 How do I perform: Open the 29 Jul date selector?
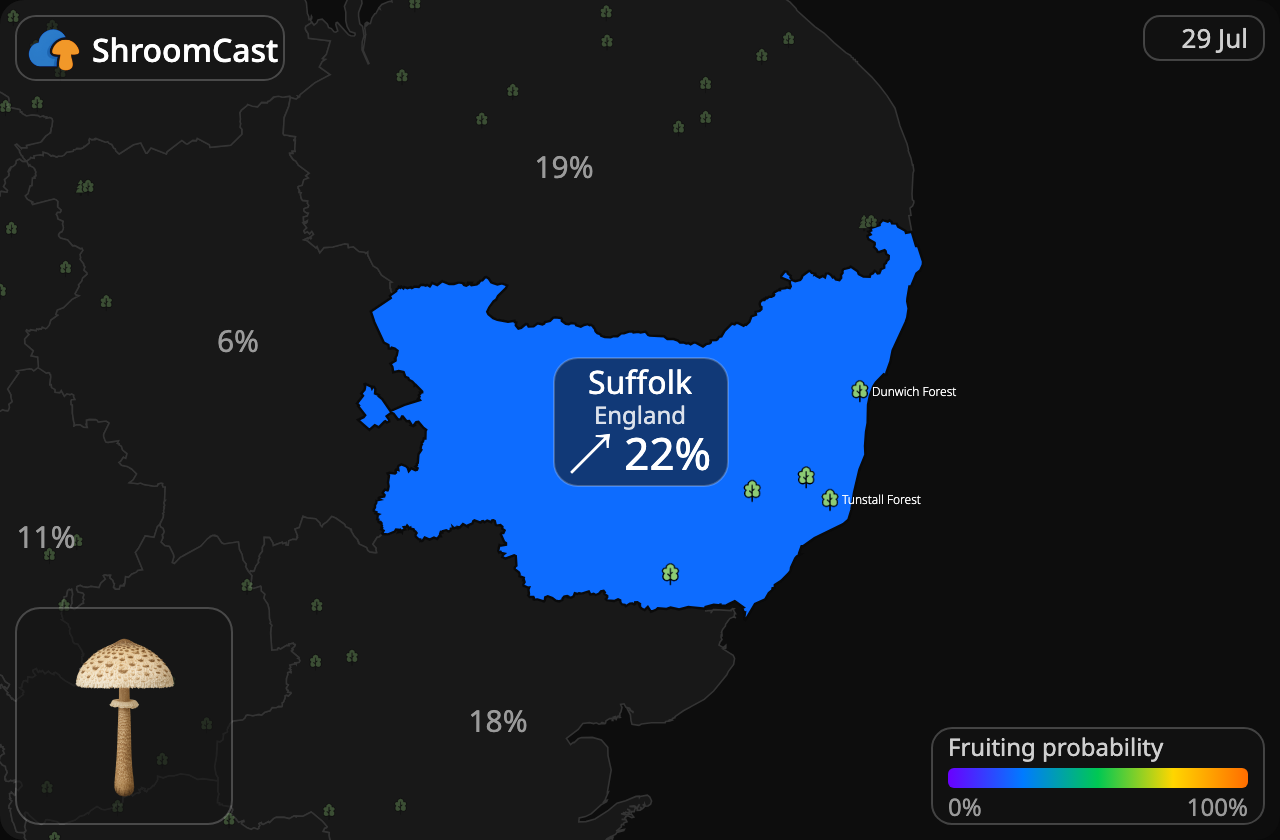(x=1204, y=39)
